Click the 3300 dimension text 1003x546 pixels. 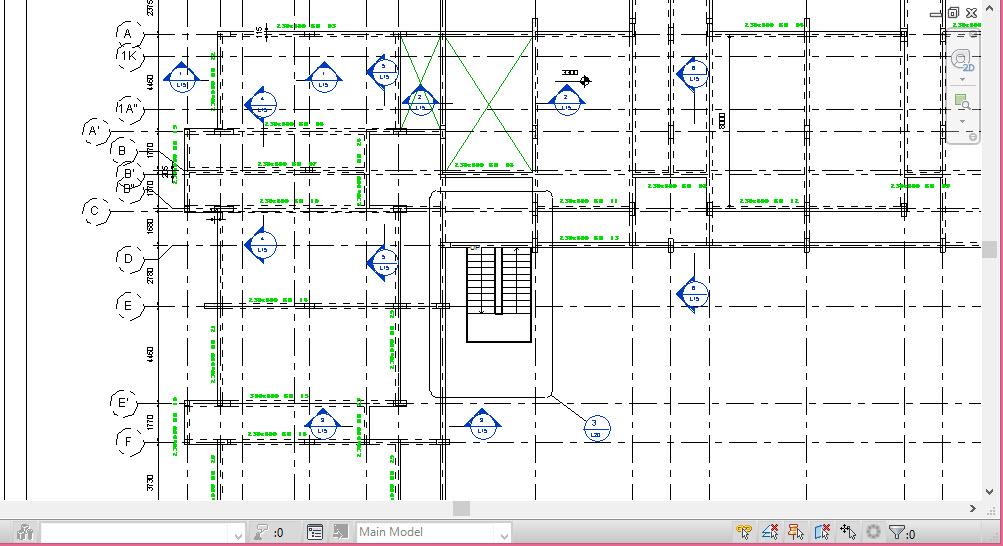[569, 73]
